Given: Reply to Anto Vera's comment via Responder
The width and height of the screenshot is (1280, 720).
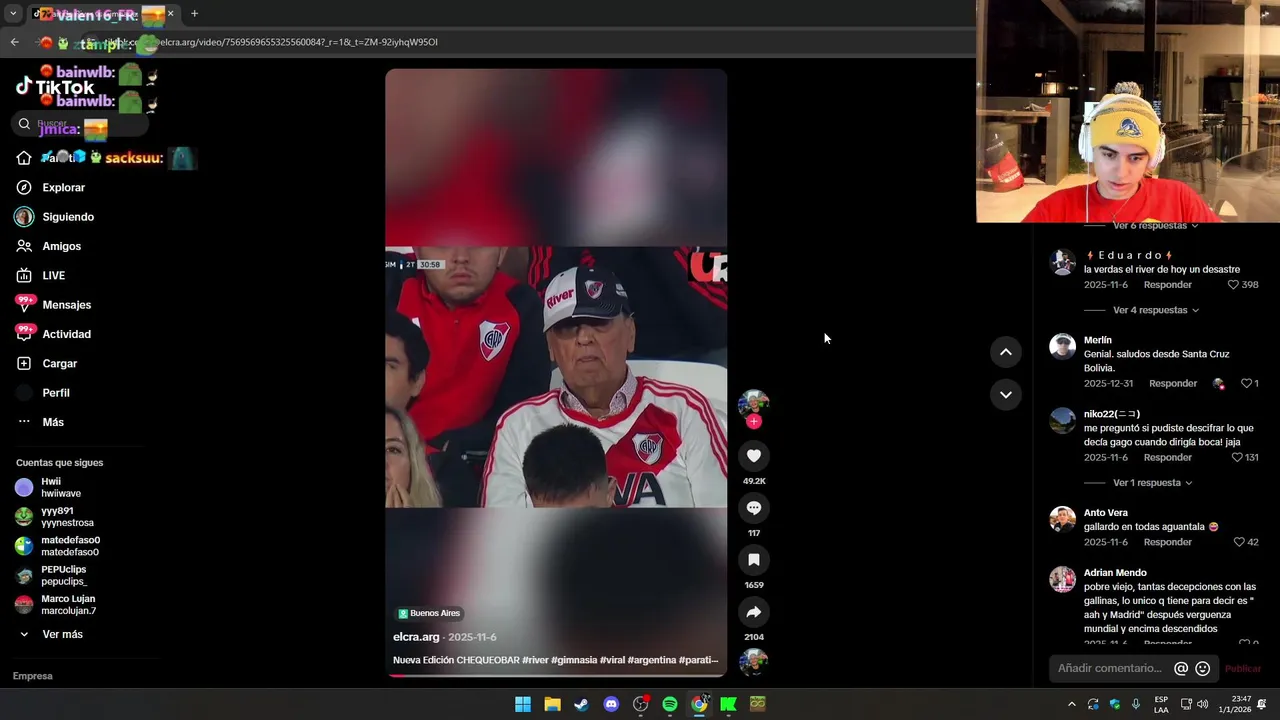Looking at the screenshot, I should [x=1167, y=542].
